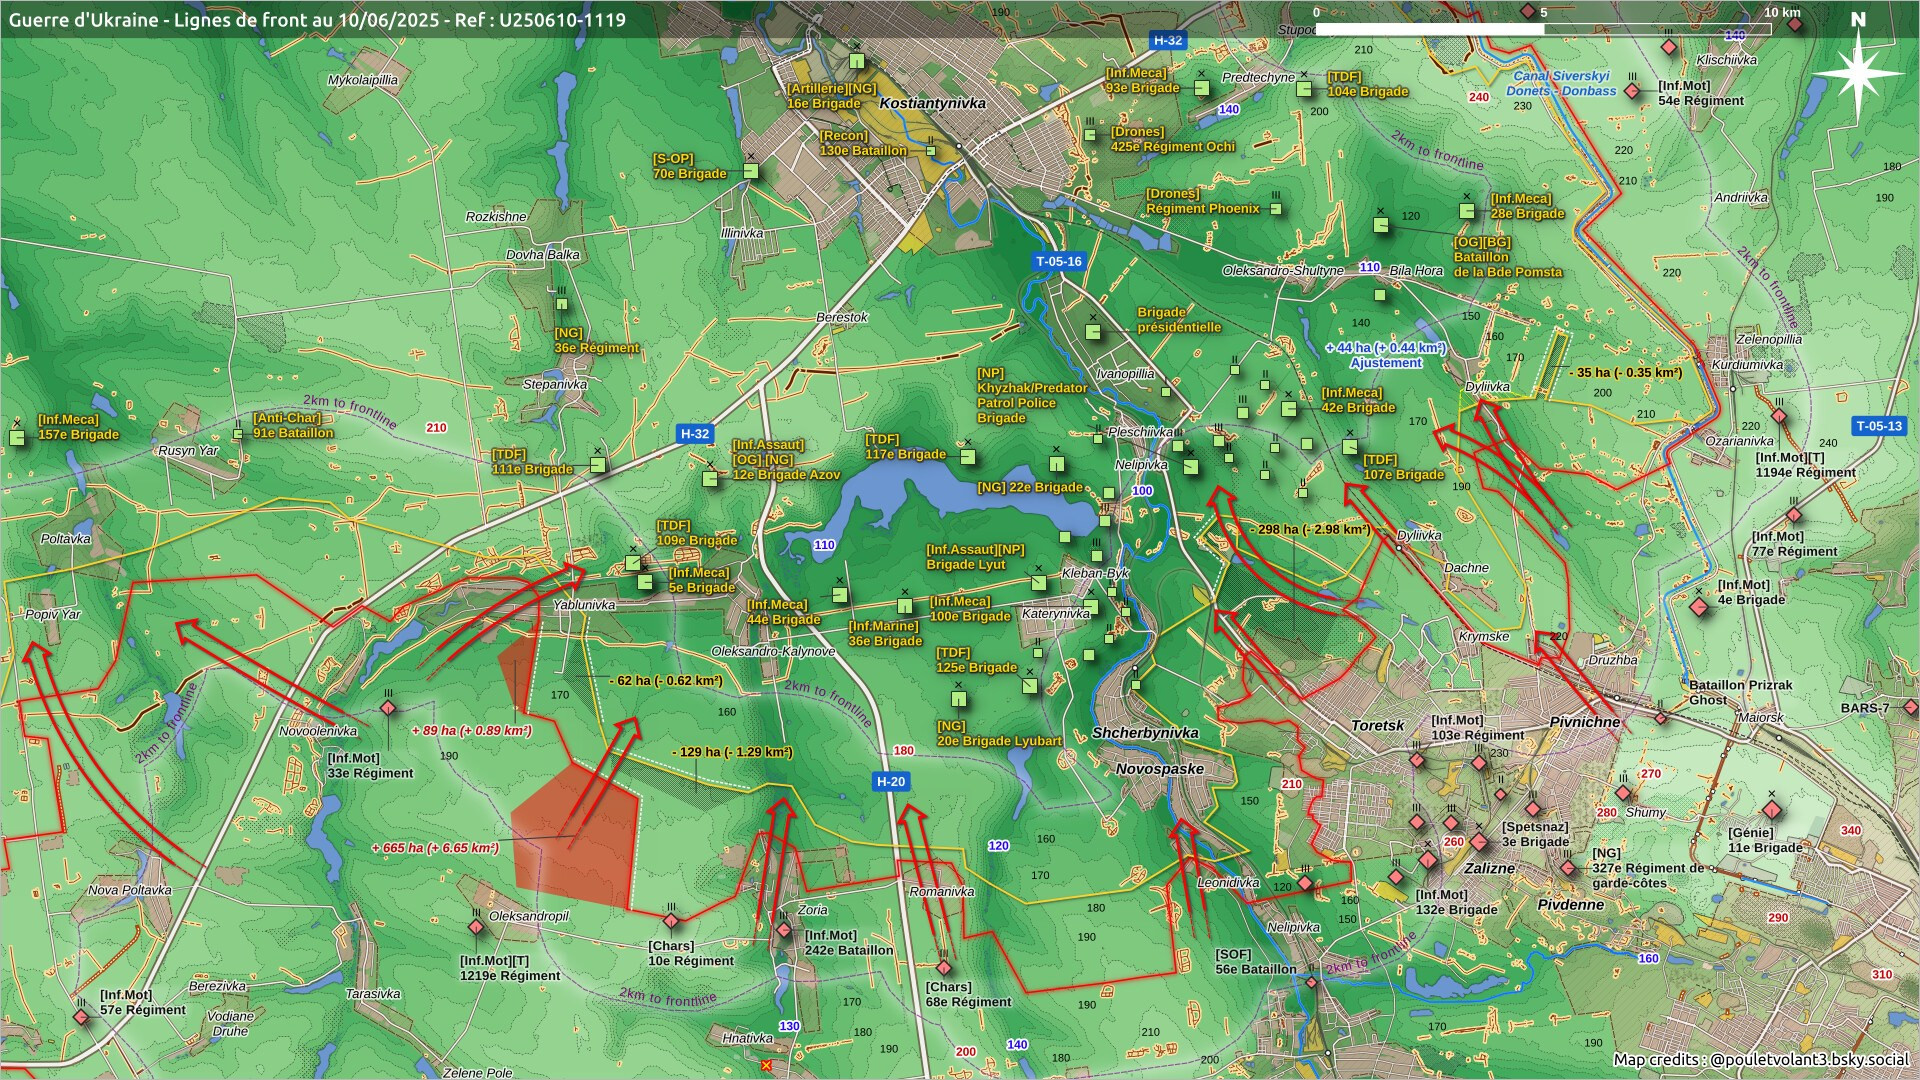
Task: Click the Map credits pouletvolant3 text
Action: tap(1761, 1060)
